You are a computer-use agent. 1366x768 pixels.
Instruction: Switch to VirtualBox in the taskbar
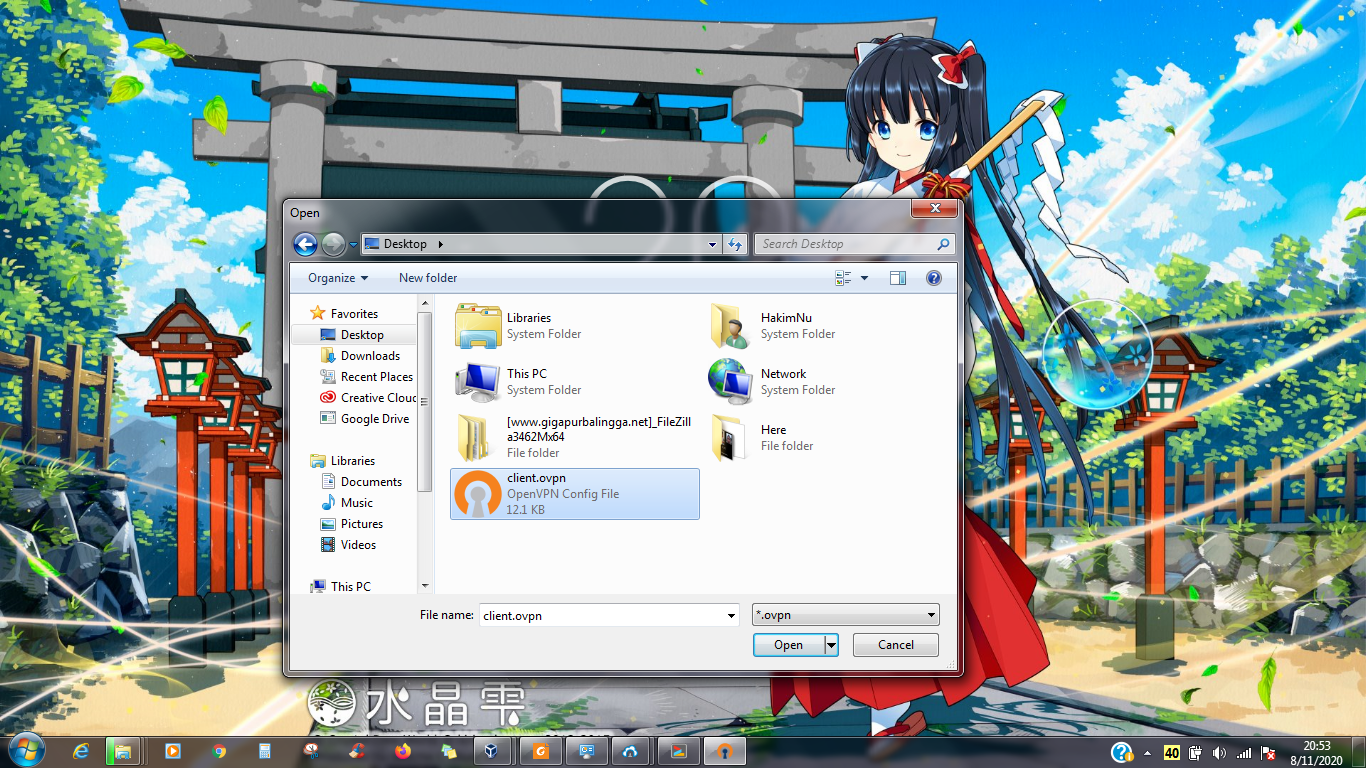tap(492, 751)
